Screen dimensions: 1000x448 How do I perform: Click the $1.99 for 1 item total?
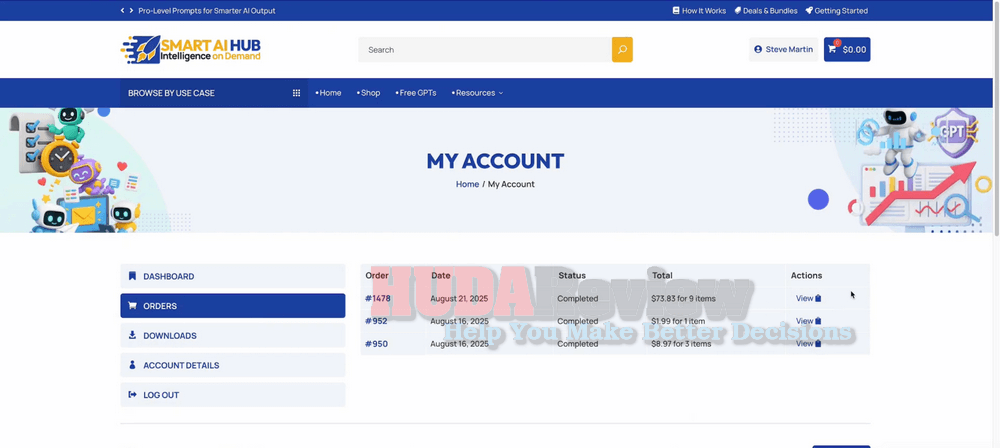pyautogui.click(x=678, y=321)
